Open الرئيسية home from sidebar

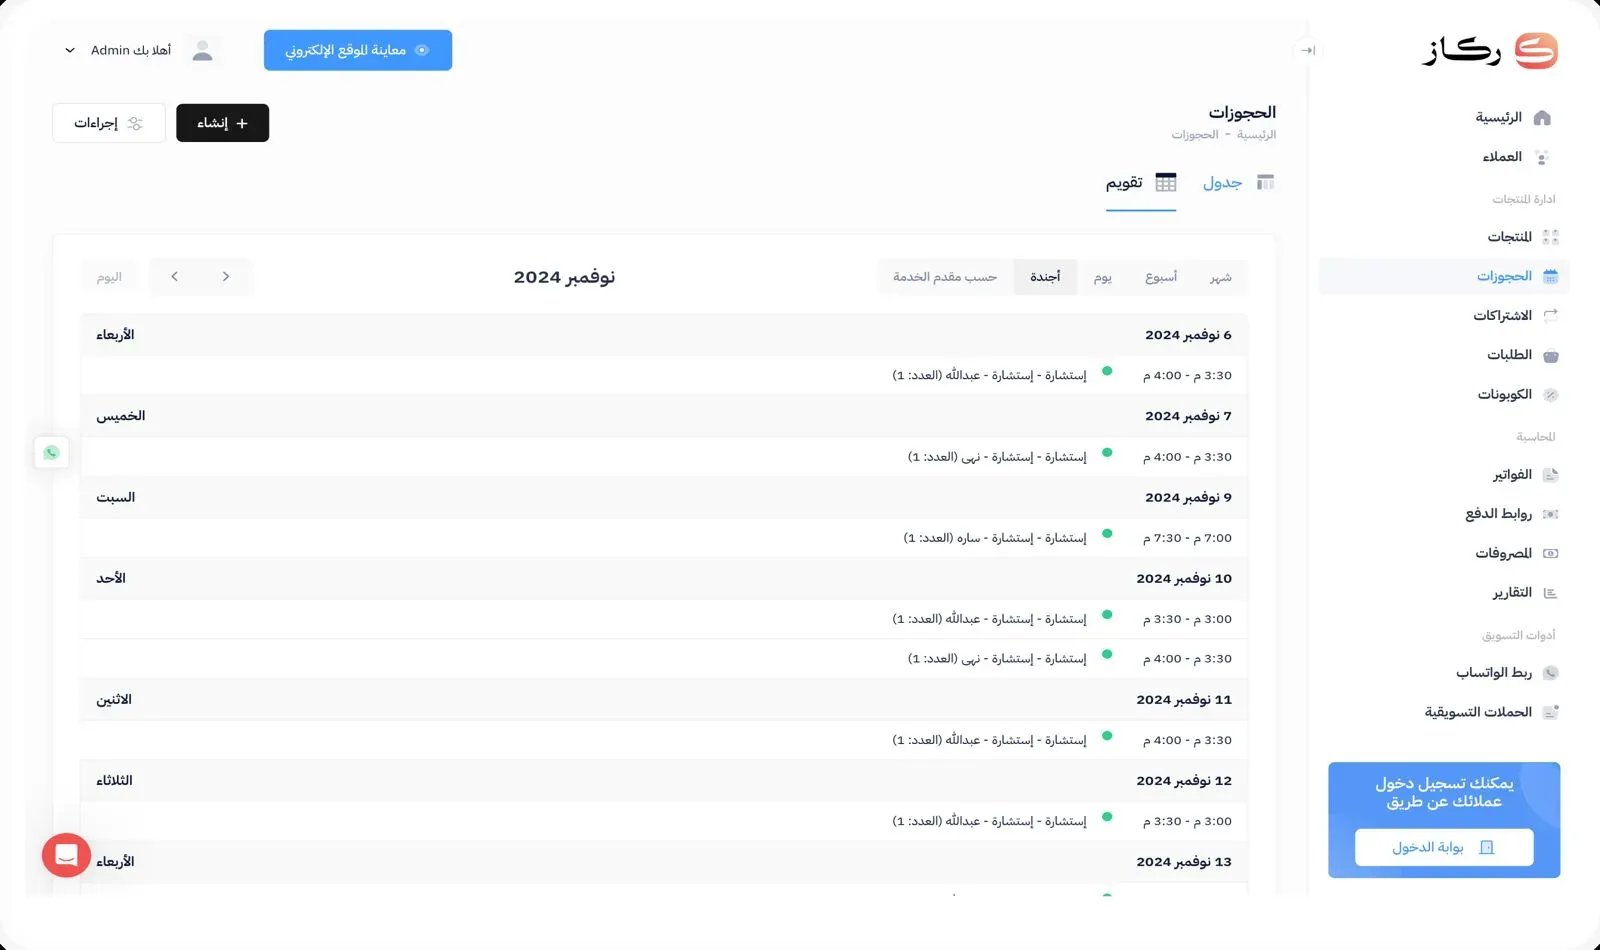1512,118
